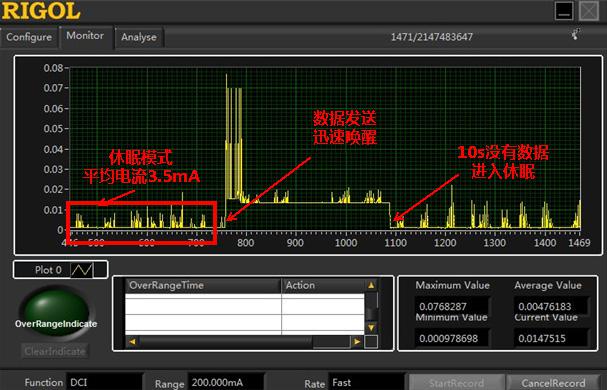
Task: Click the left arrow of the horizontal table scrollbar
Action: click(132, 342)
